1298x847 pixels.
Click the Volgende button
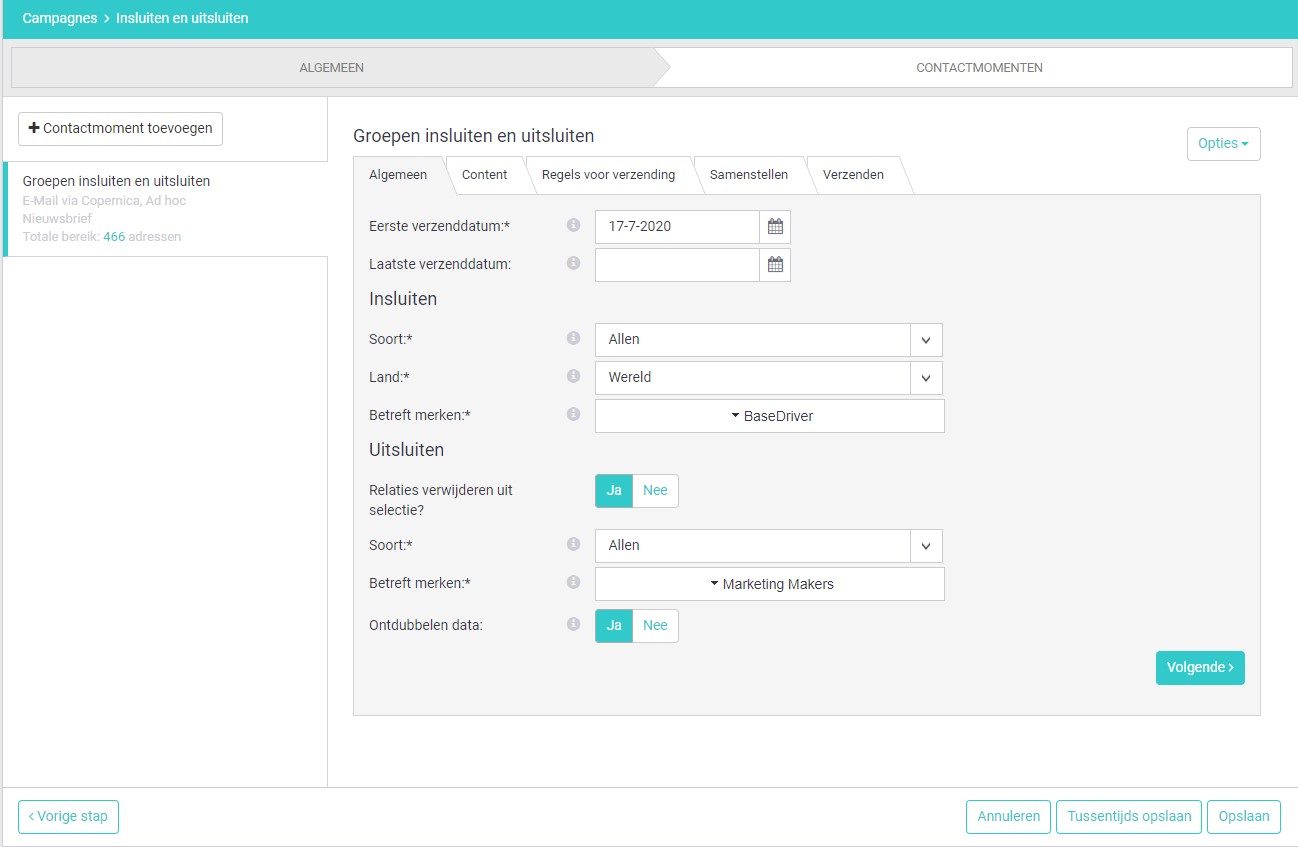pos(1200,668)
